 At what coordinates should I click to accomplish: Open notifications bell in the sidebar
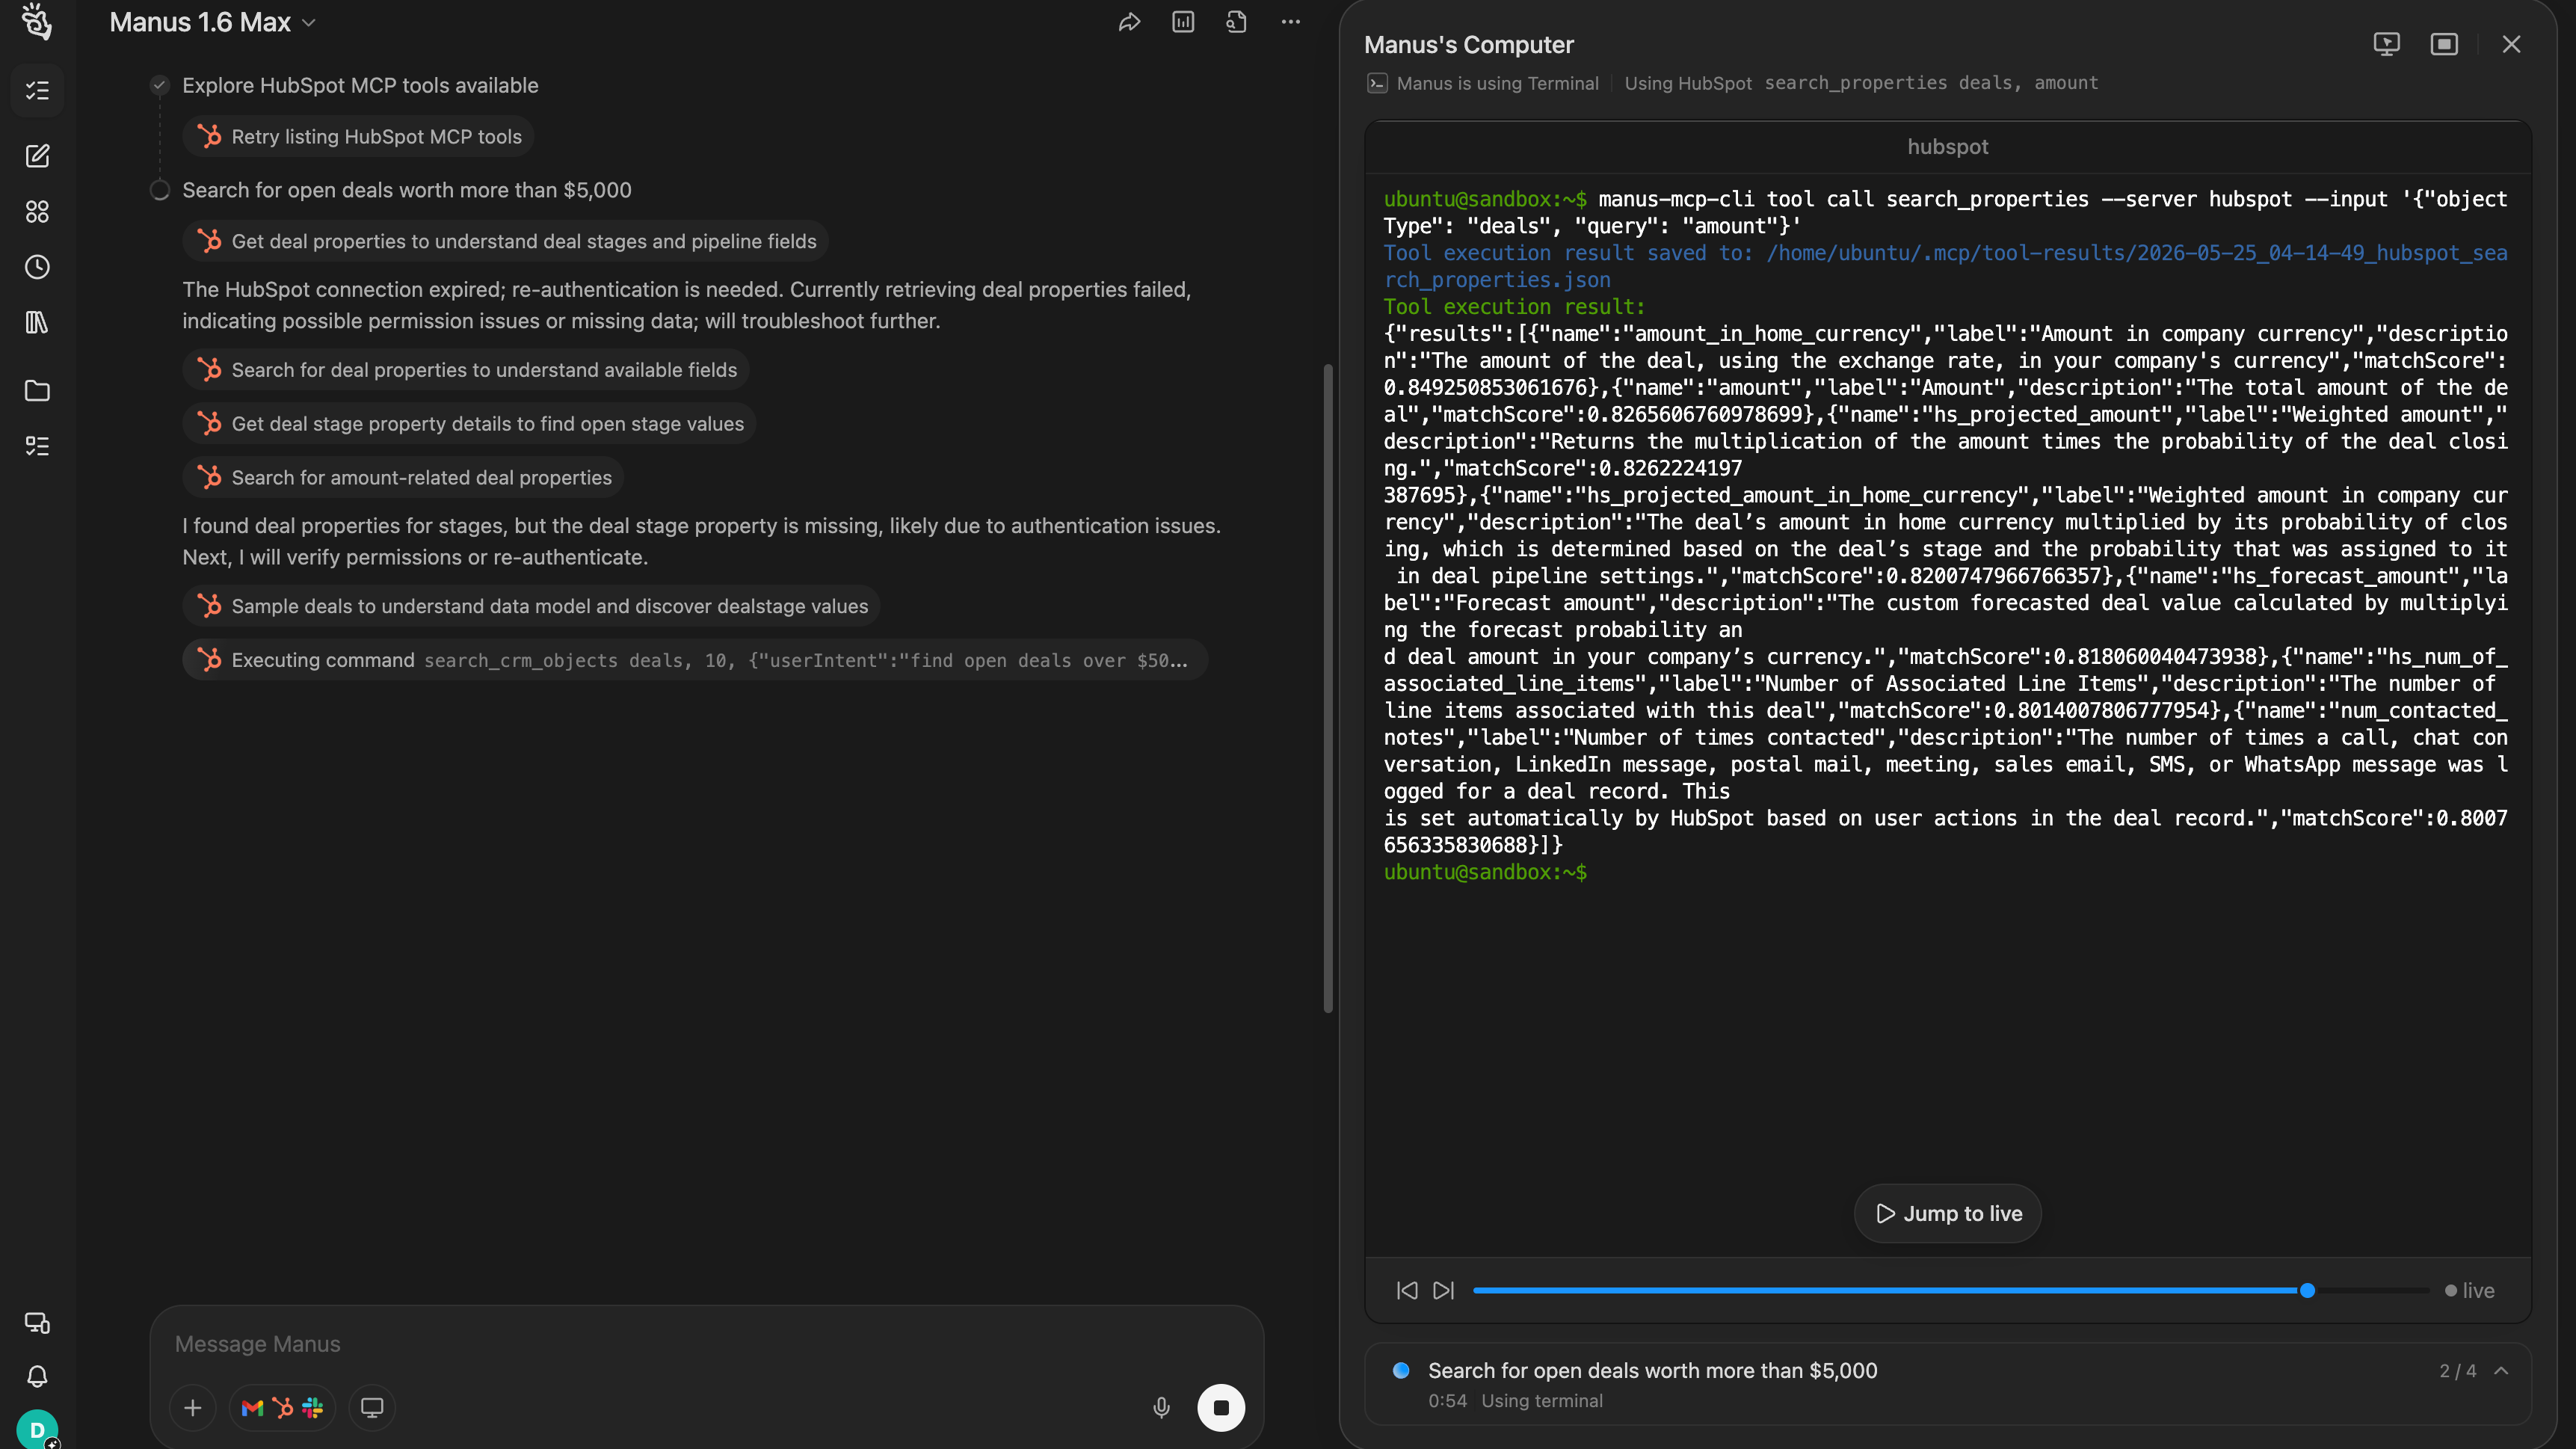point(37,1377)
